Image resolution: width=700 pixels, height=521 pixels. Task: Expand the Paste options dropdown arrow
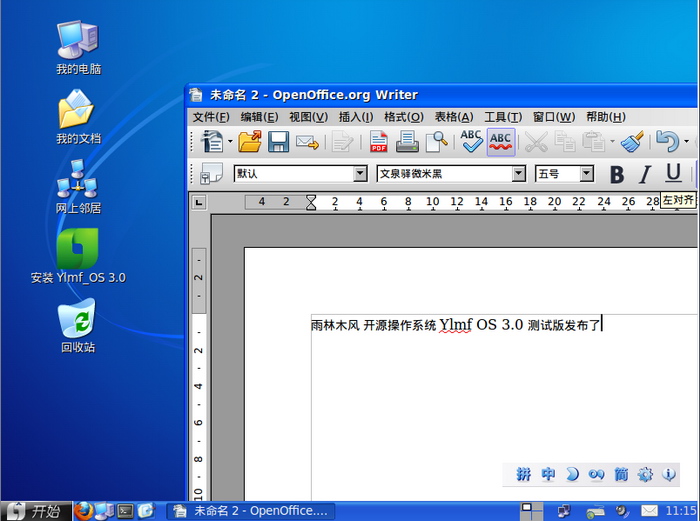tap(612, 142)
